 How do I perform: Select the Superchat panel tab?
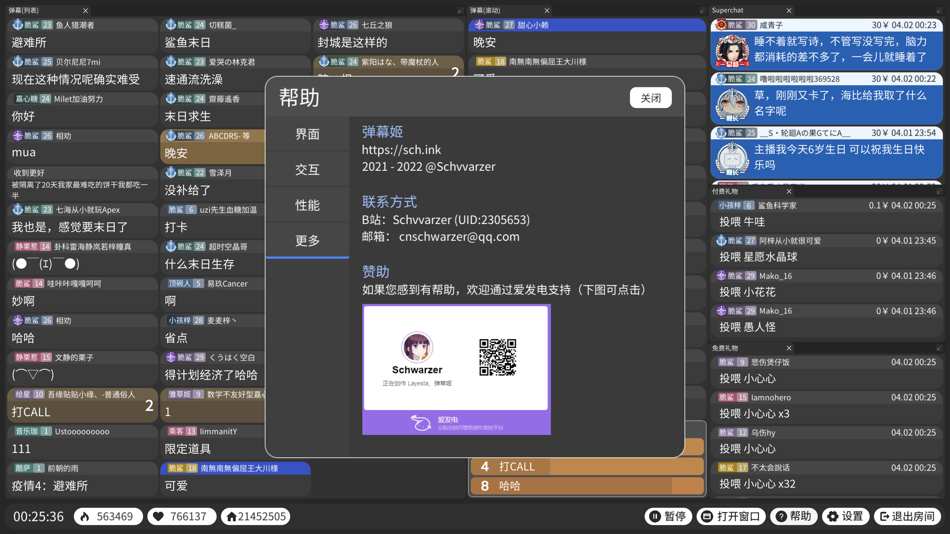tap(728, 10)
